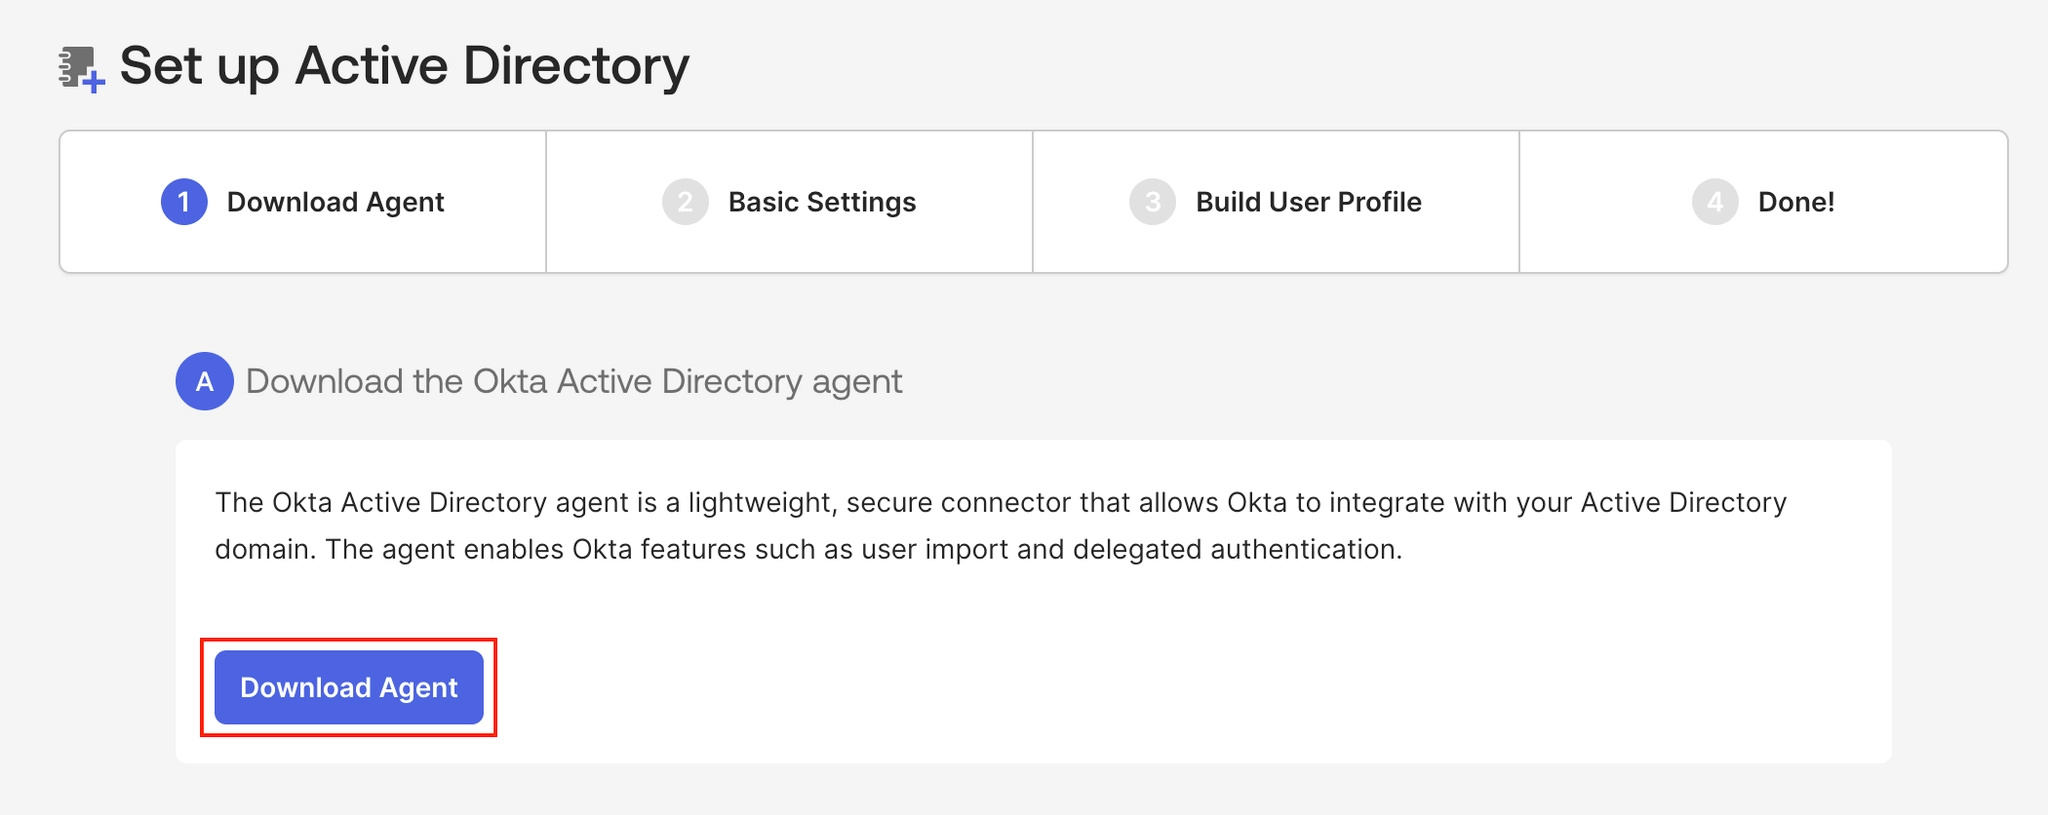
Task: Click the blue letter A badge
Action: click(205, 381)
